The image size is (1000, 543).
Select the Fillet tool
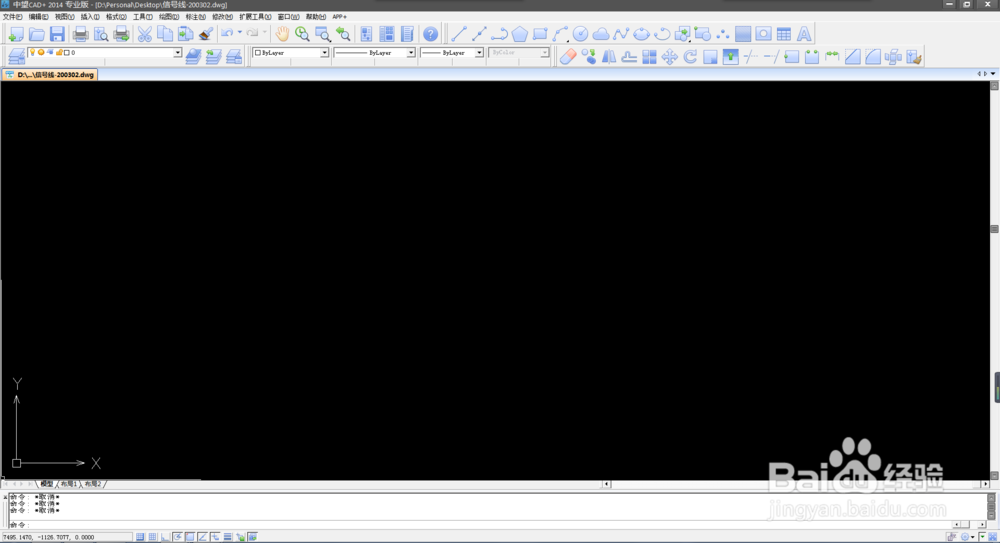click(873, 57)
